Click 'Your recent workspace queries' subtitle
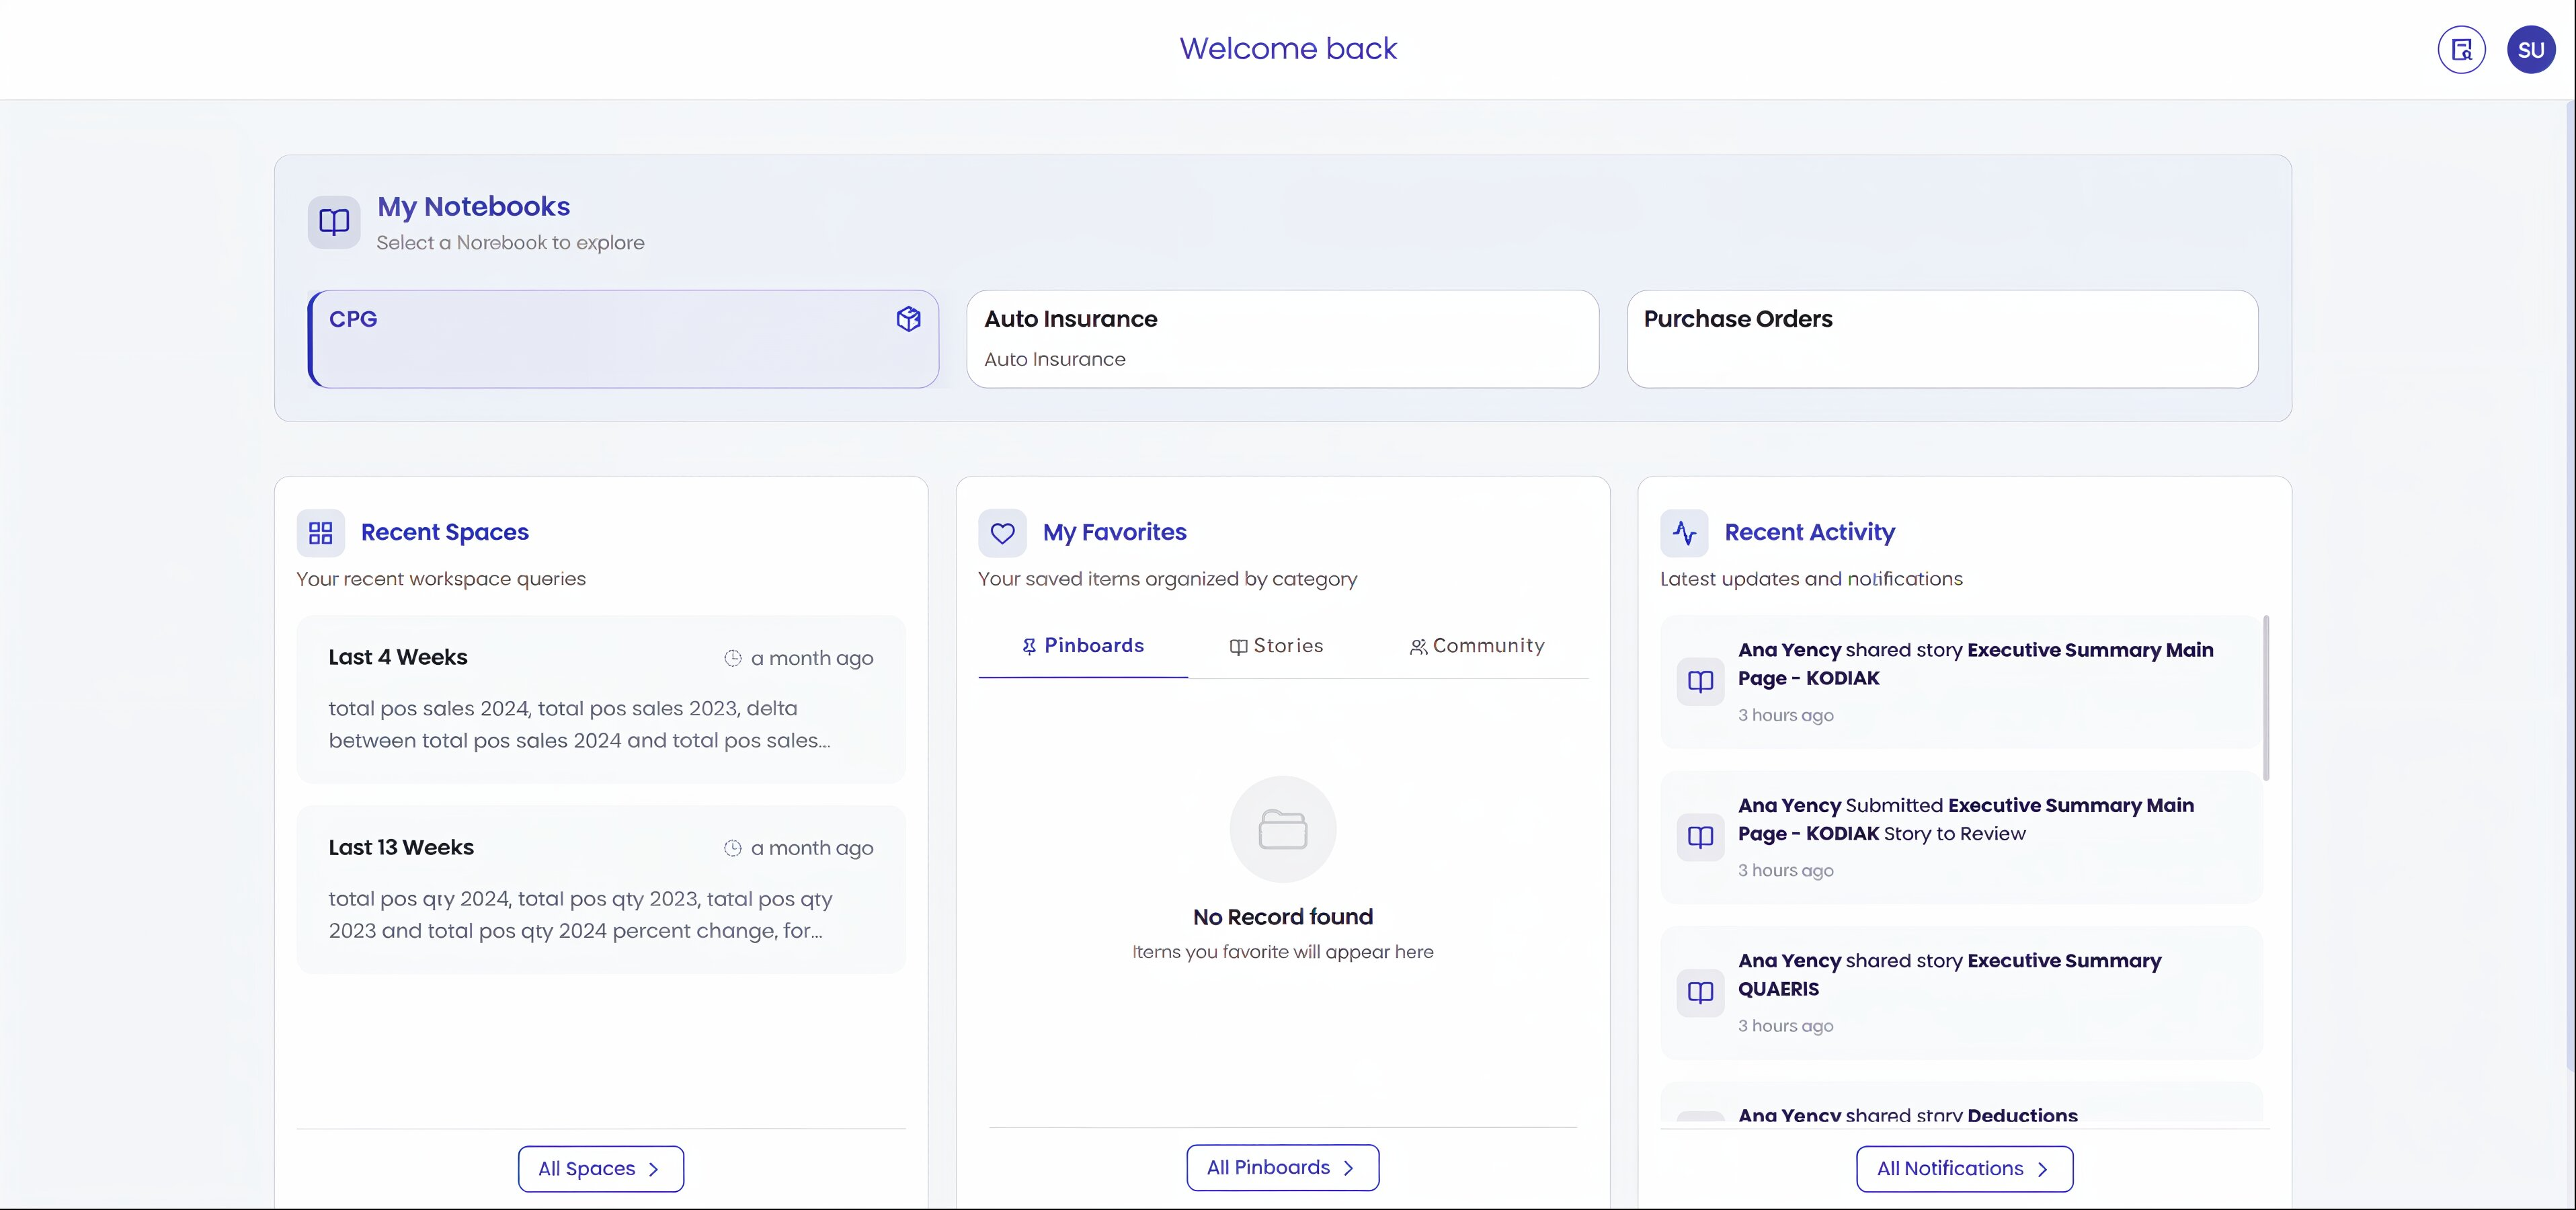2576x1210 pixels. click(x=441, y=579)
